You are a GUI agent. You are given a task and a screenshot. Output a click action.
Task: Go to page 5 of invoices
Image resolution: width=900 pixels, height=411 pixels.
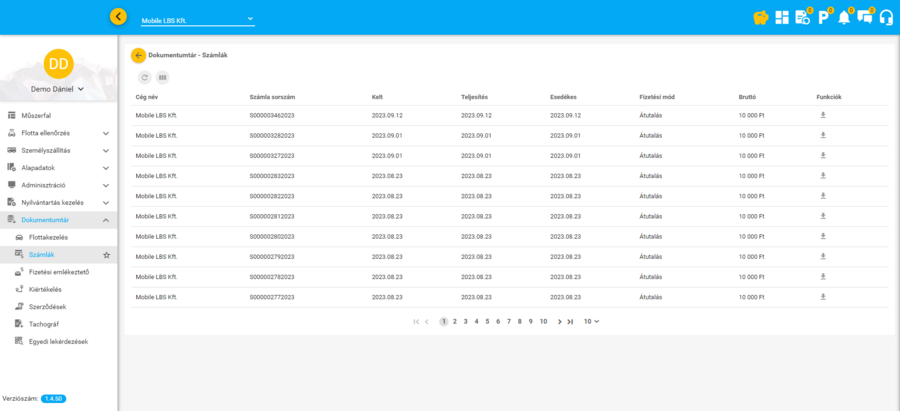tap(487, 321)
